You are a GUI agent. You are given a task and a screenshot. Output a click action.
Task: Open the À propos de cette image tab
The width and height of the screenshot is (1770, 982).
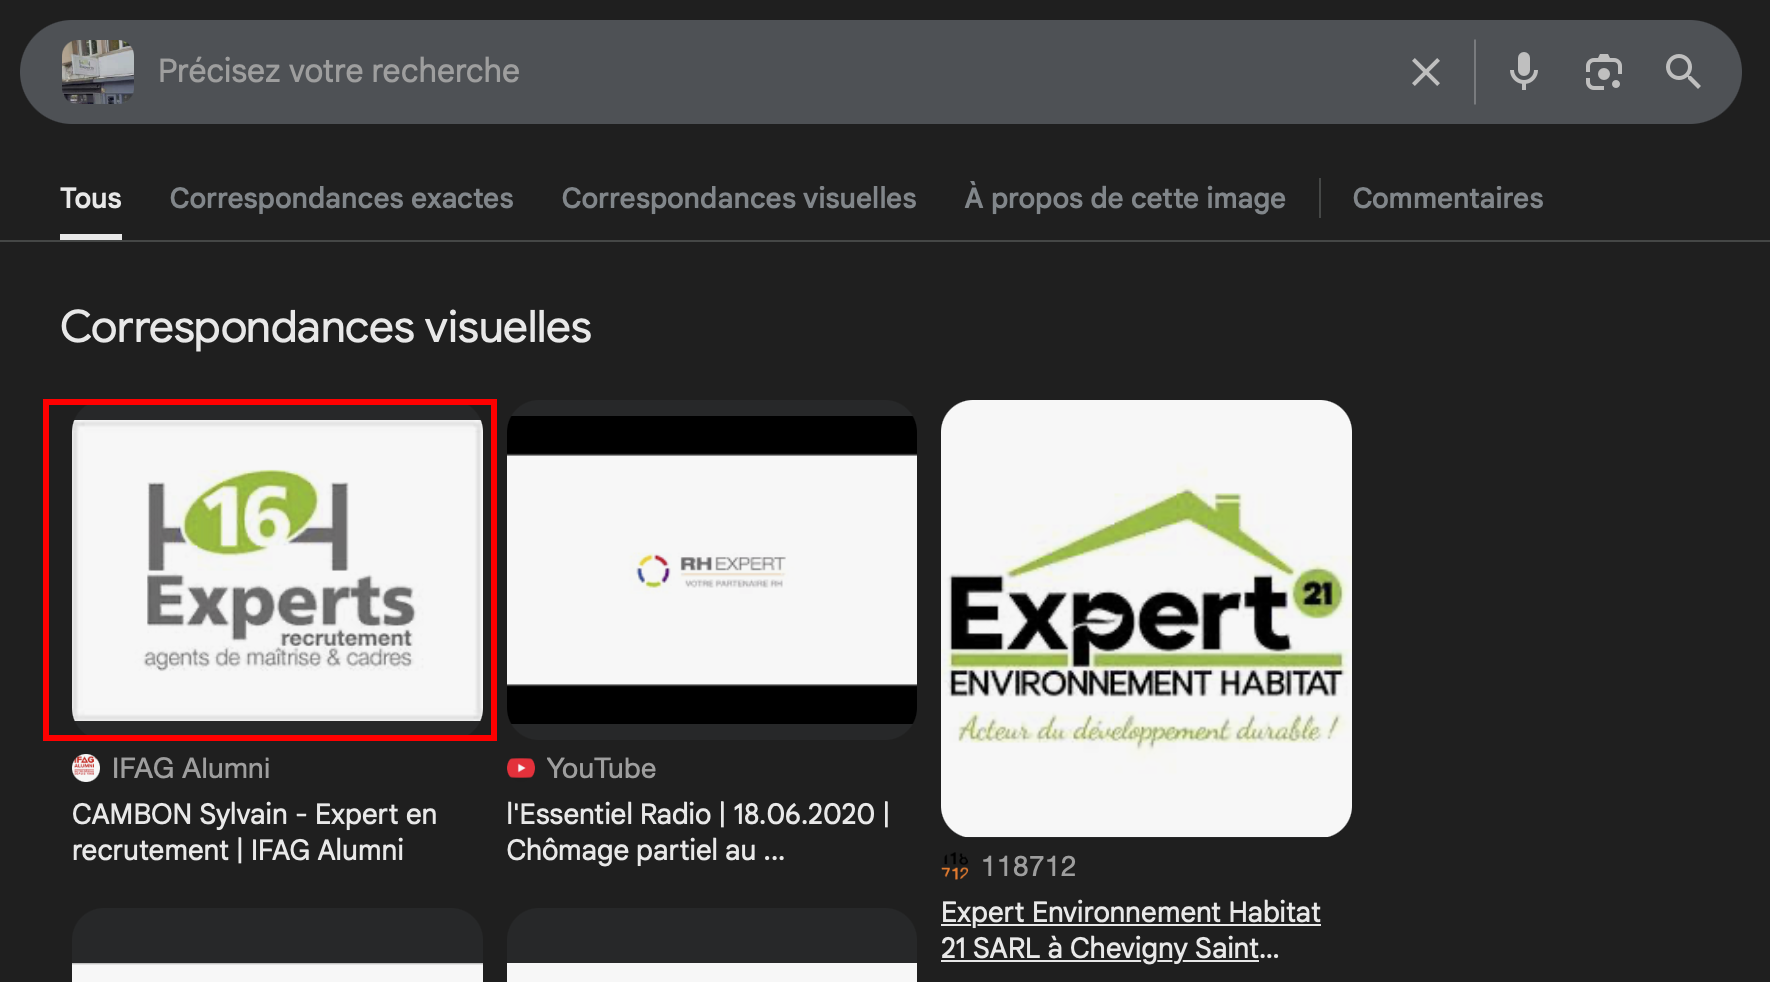coord(1124,198)
